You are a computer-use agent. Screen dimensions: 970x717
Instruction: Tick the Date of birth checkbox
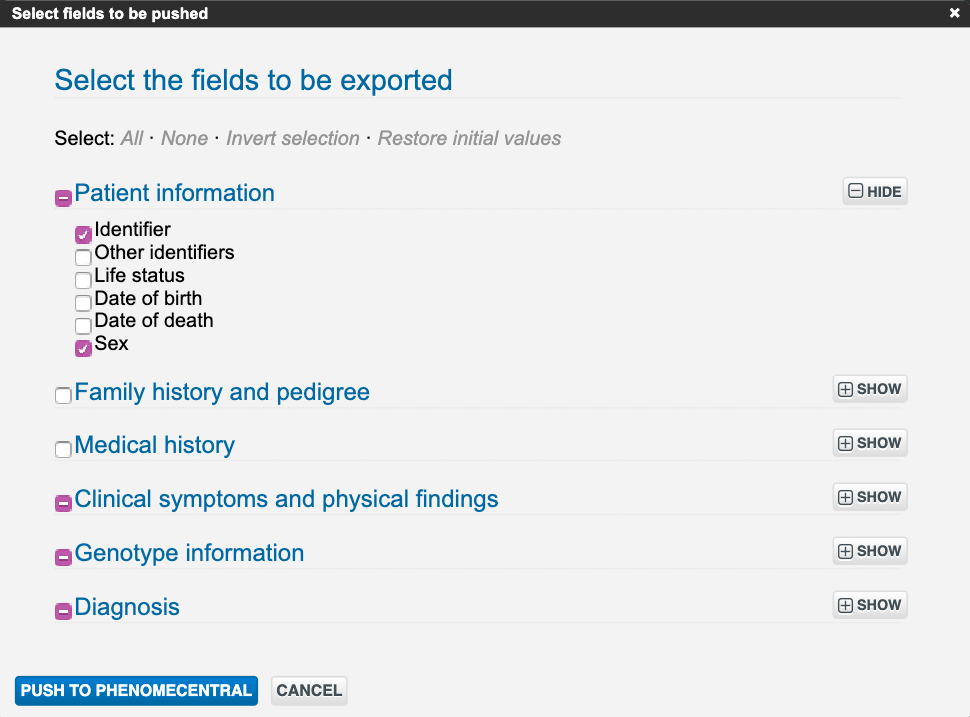tap(83, 303)
